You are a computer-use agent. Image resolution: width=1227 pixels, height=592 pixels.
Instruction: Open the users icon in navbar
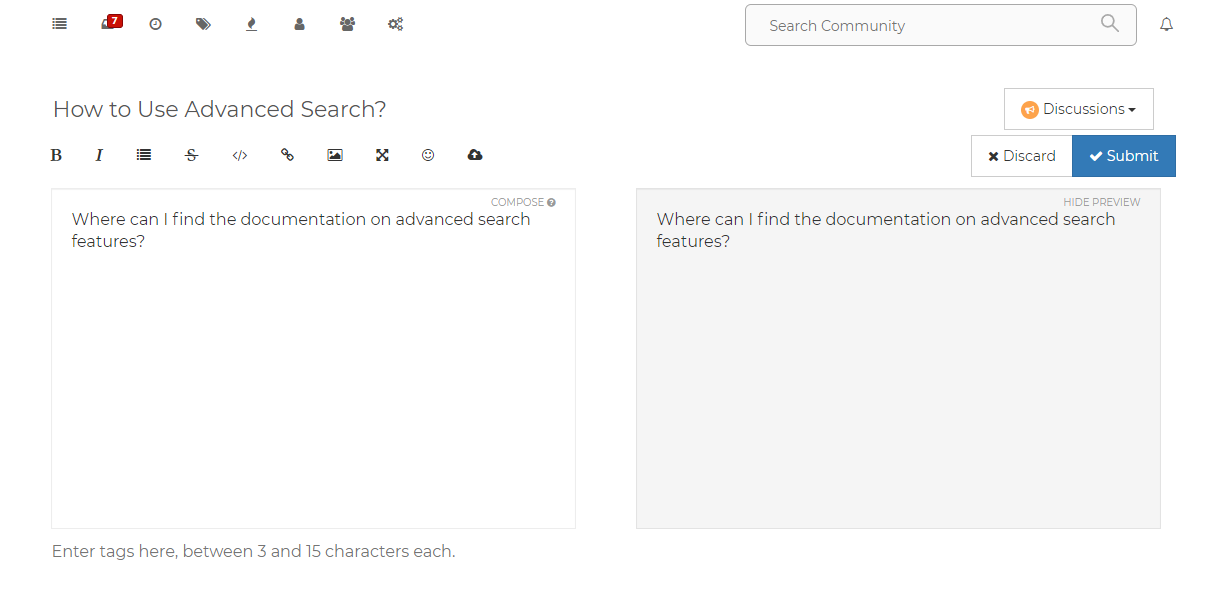(x=299, y=24)
